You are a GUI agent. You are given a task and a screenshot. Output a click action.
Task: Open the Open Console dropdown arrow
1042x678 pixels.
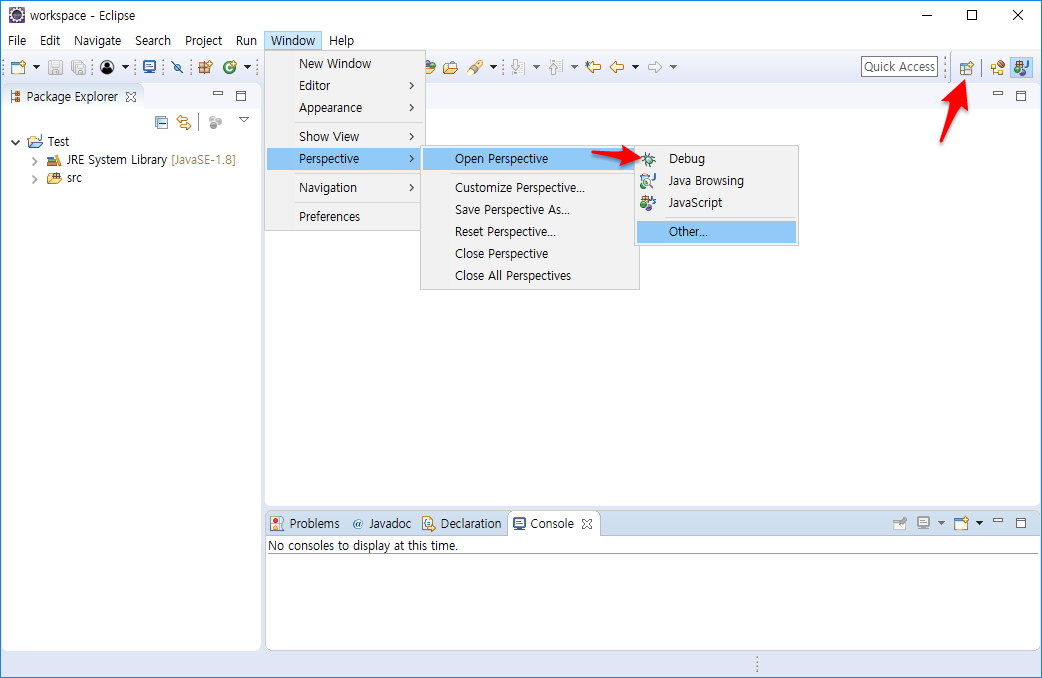tap(980, 524)
